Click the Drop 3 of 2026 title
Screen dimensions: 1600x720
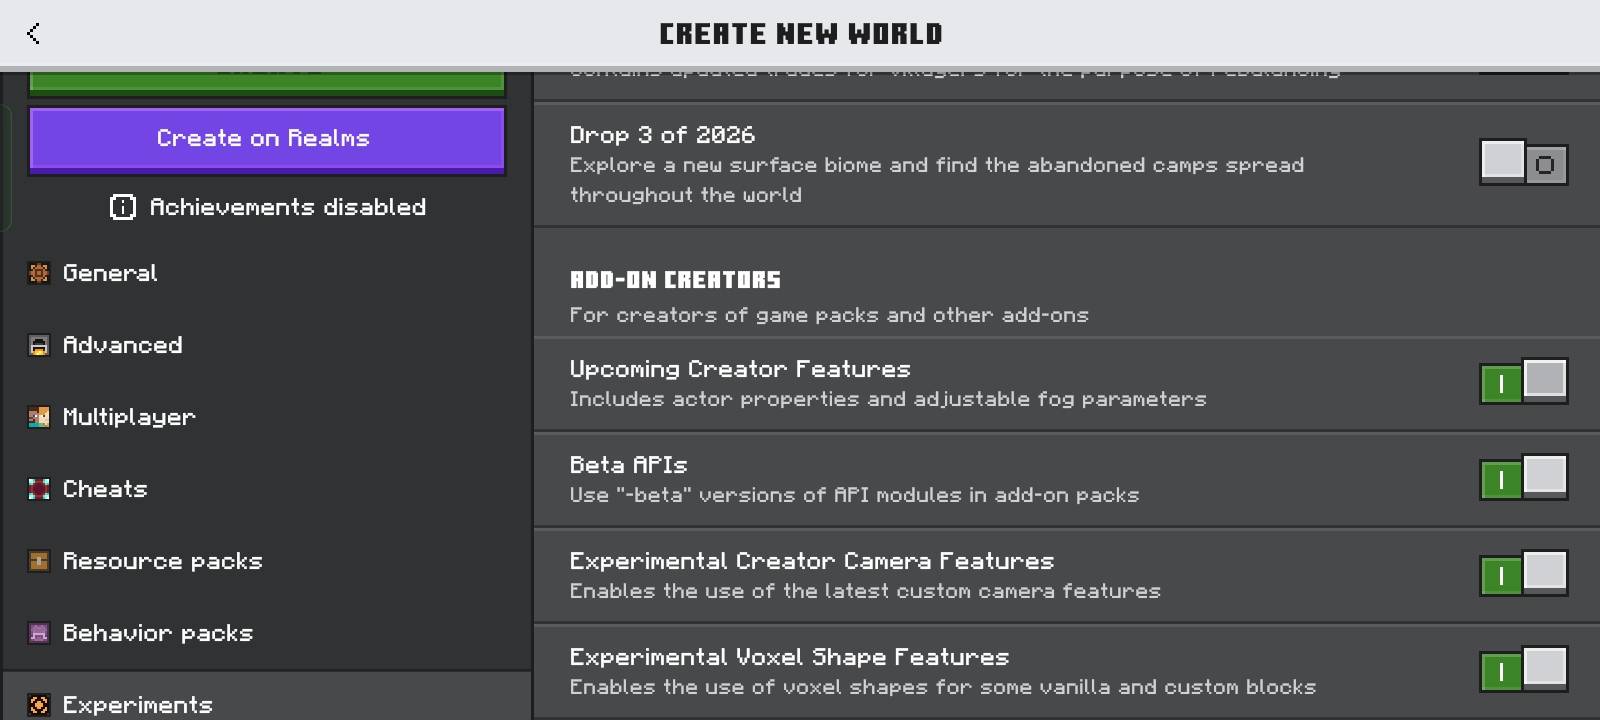pos(662,135)
